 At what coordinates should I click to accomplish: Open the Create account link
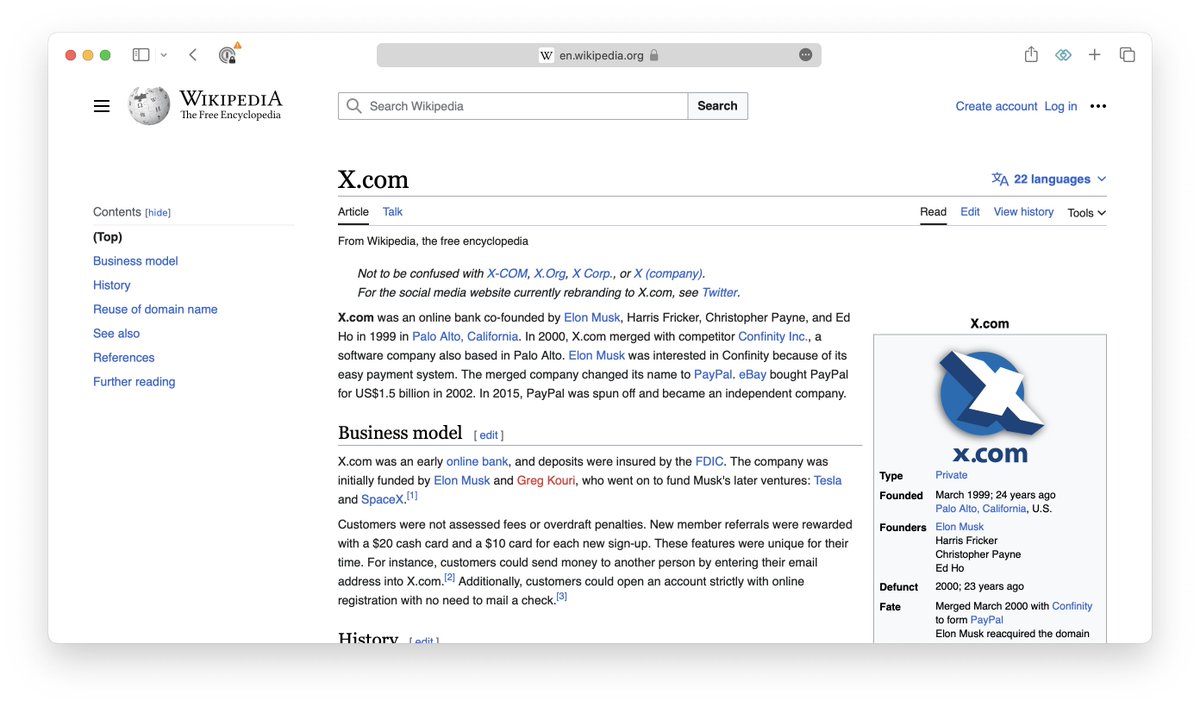[x=996, y=106]
